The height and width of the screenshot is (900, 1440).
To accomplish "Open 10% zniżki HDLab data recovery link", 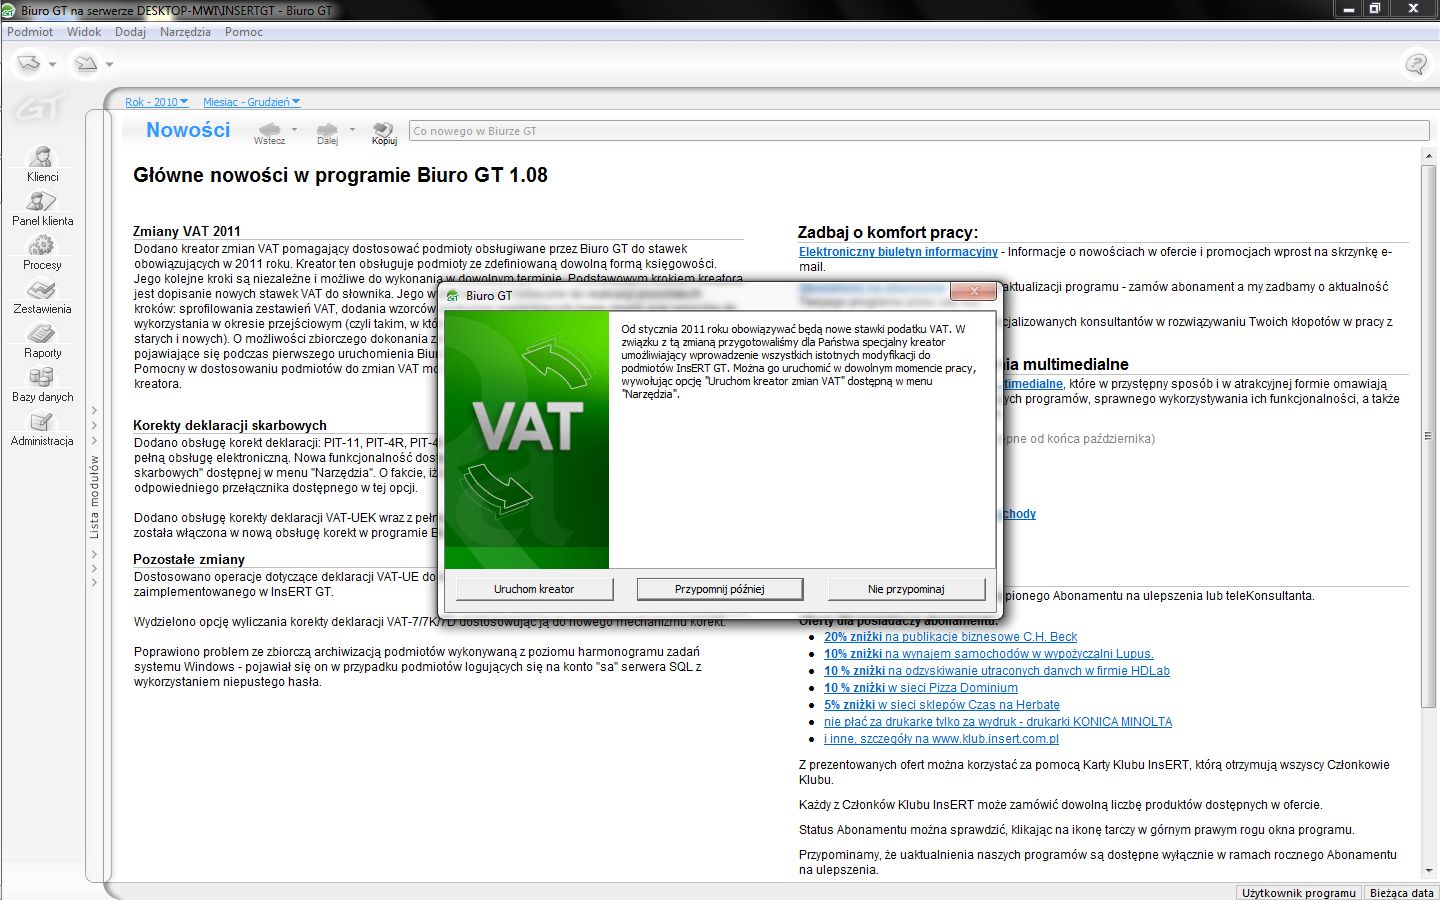I will pos(996,671).
